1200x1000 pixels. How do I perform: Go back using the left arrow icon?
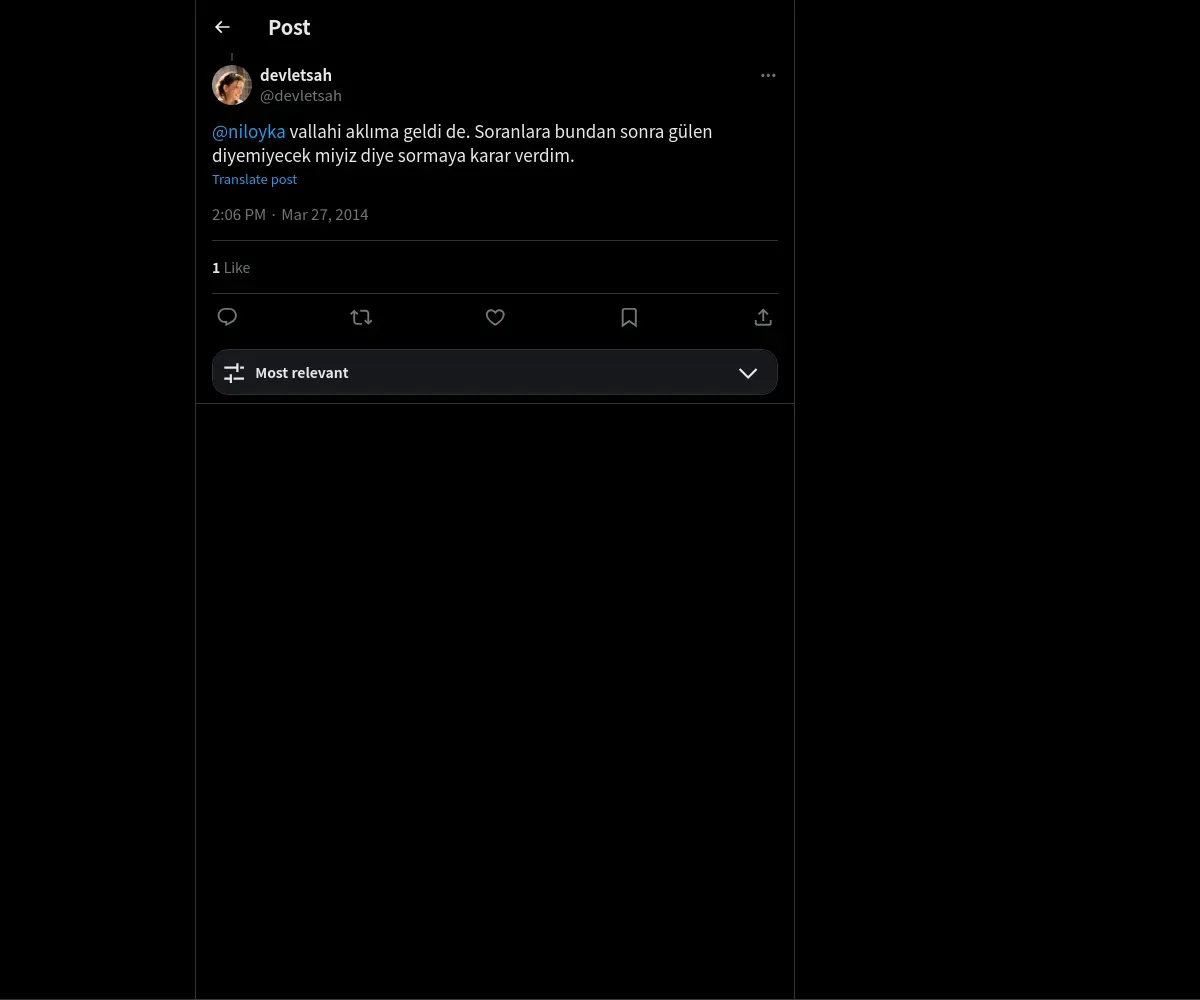point(222,27)
